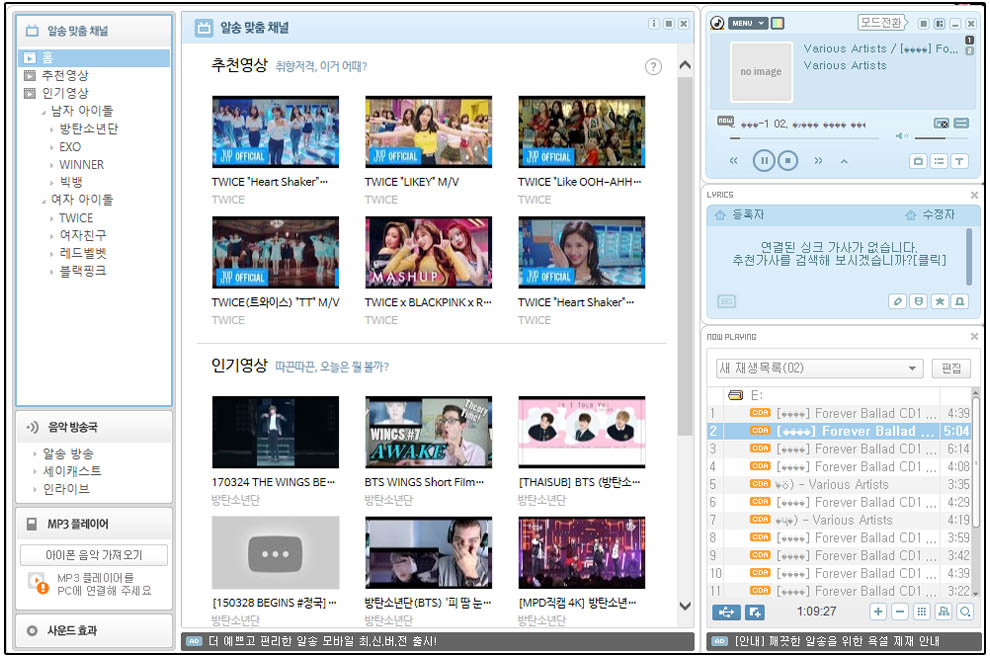Click the scroll down arrow in channel view

click(684, 606)
